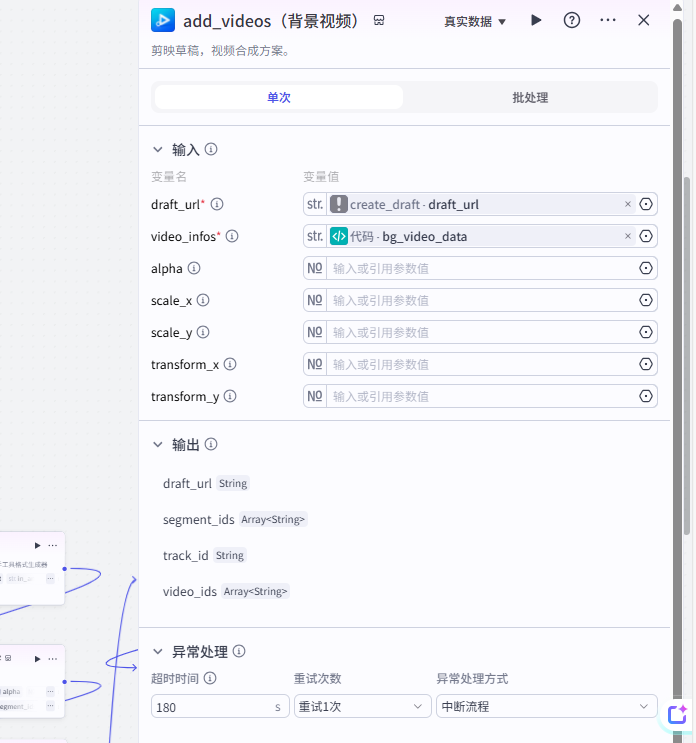Clear the bg_video_data value from video_infos

(628, 236)
